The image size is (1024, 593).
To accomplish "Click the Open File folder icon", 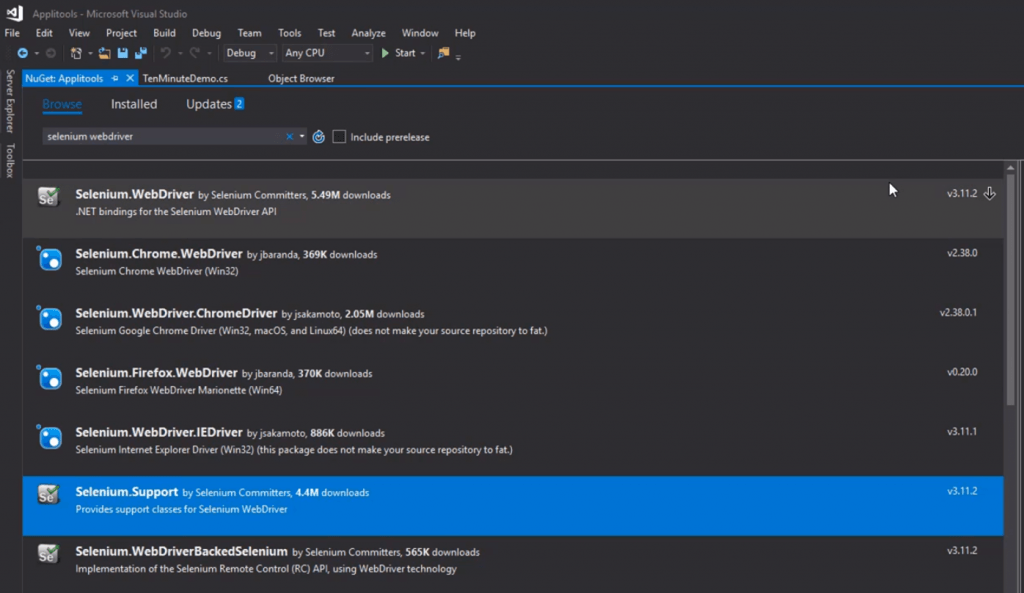I will (104, 53).
